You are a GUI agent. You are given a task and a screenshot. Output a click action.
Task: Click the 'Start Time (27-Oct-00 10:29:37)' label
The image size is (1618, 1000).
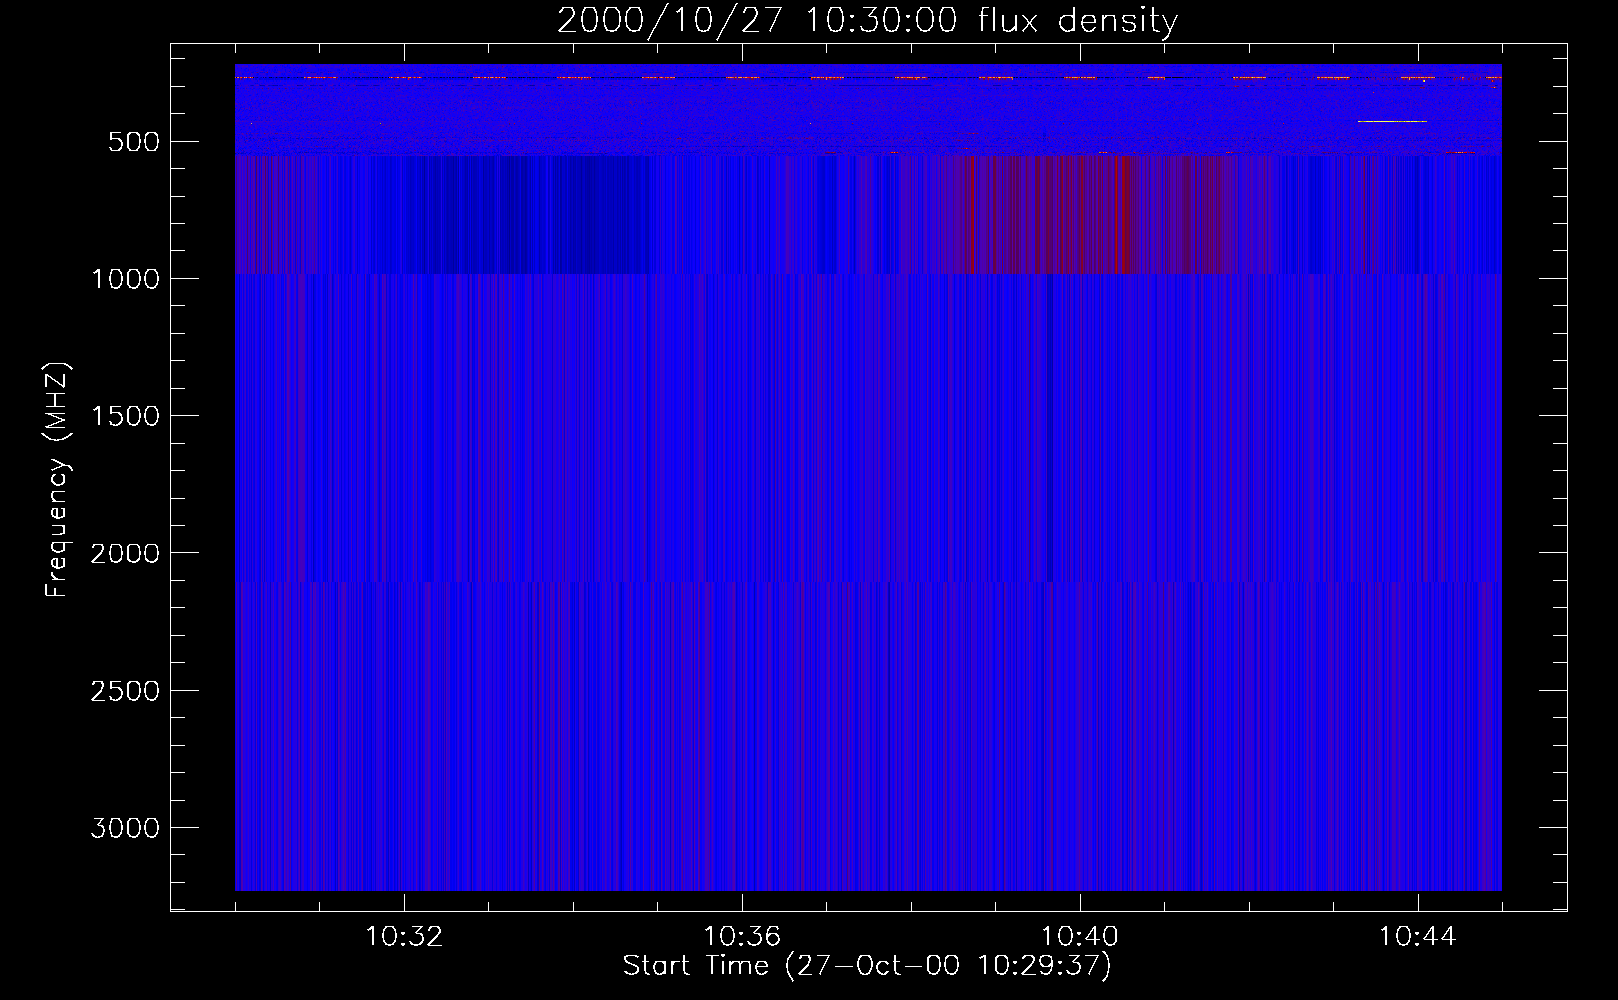click(x=867, y=966)
